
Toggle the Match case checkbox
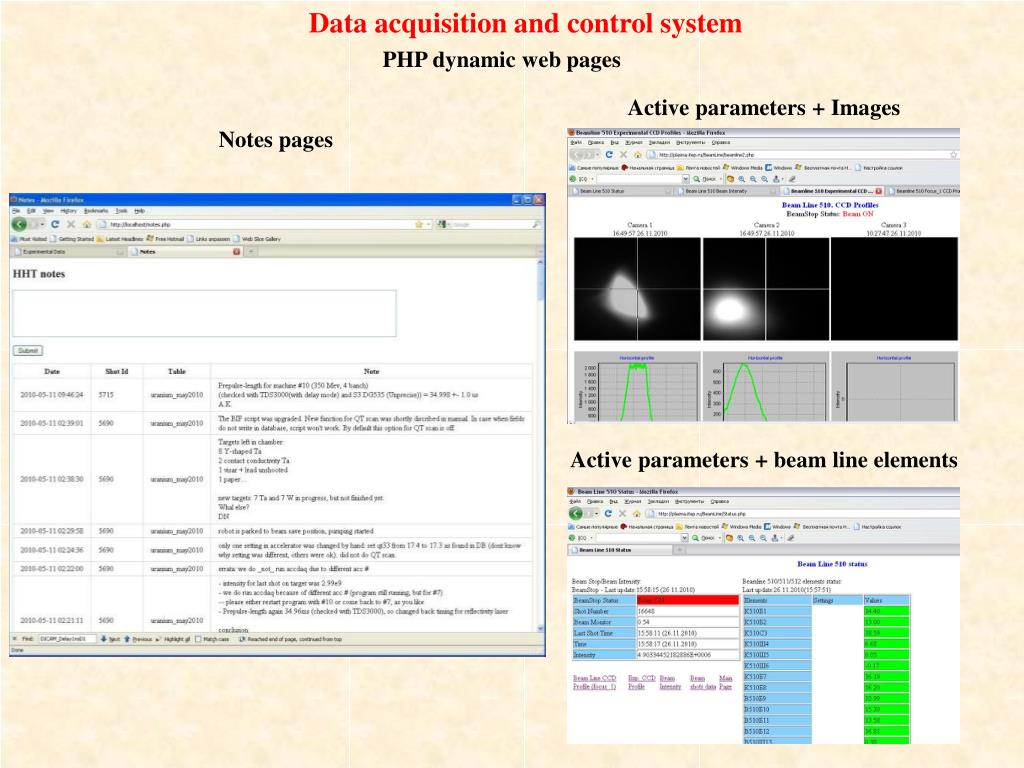[x=199, y=639]
